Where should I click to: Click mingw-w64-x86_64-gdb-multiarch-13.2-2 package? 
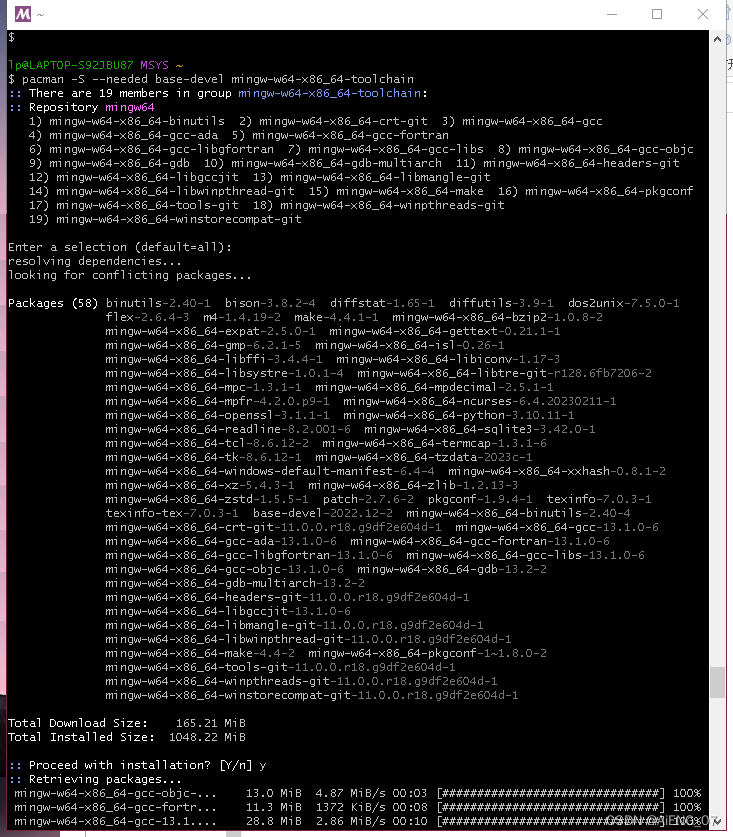click(x=235, y=583)
